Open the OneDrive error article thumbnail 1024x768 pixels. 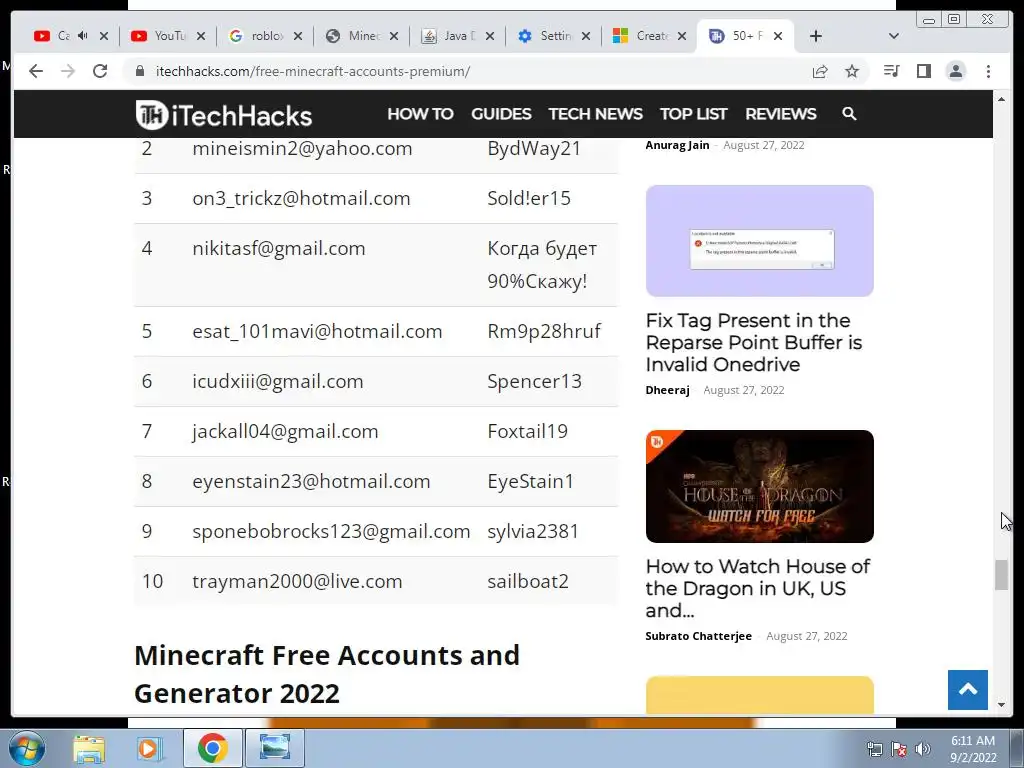(760, 241)
